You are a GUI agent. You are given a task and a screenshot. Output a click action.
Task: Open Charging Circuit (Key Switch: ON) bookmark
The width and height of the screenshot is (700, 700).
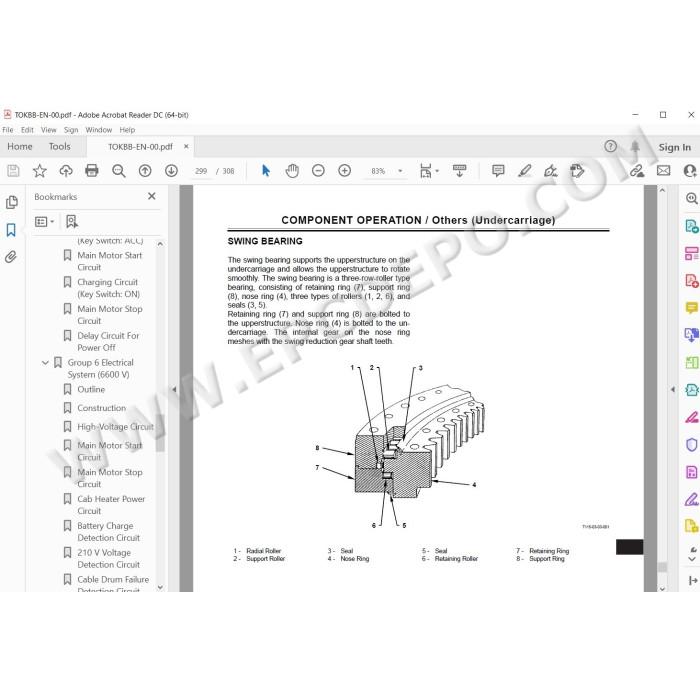[108, 288]
